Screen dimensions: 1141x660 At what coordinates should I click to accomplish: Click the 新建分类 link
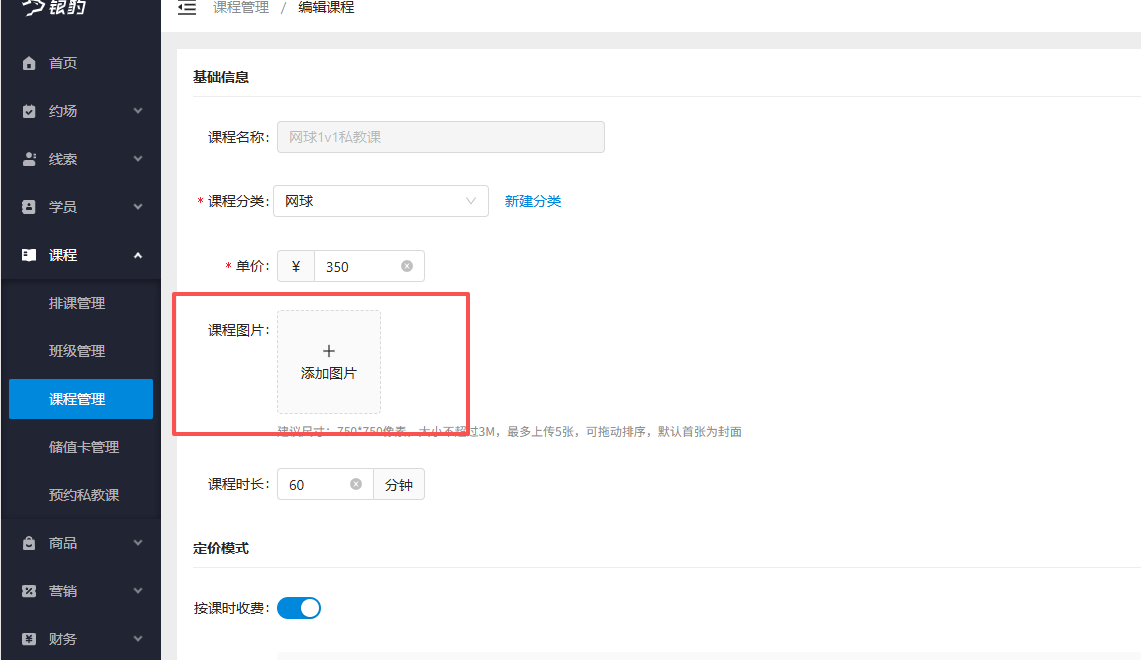(533, 200)
